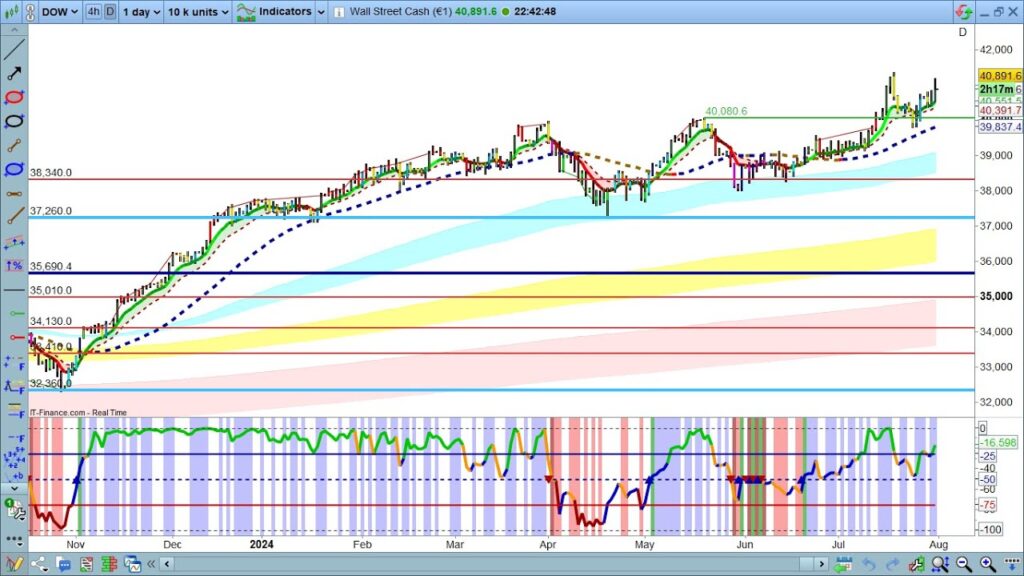Switch to the 4h timeframe shortcut
This screenshot has width=1024, height=576.
pos(93,11)
